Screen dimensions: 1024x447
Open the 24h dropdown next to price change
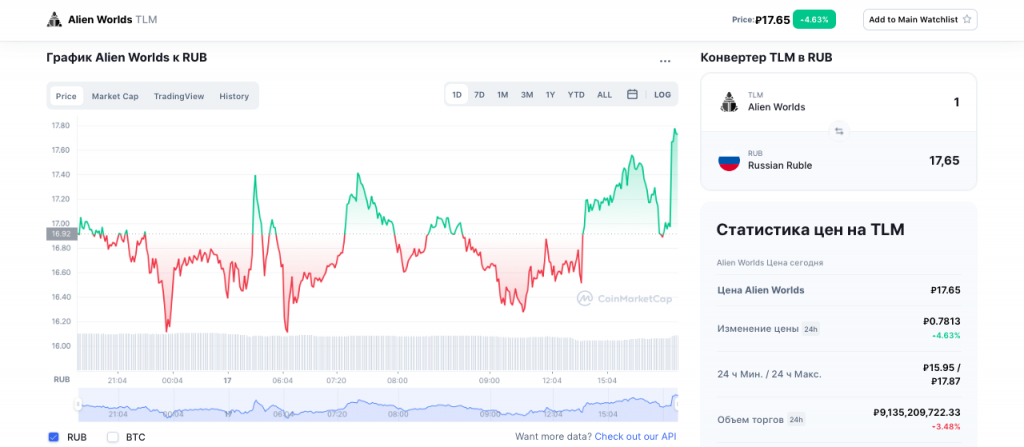point(811,328)
